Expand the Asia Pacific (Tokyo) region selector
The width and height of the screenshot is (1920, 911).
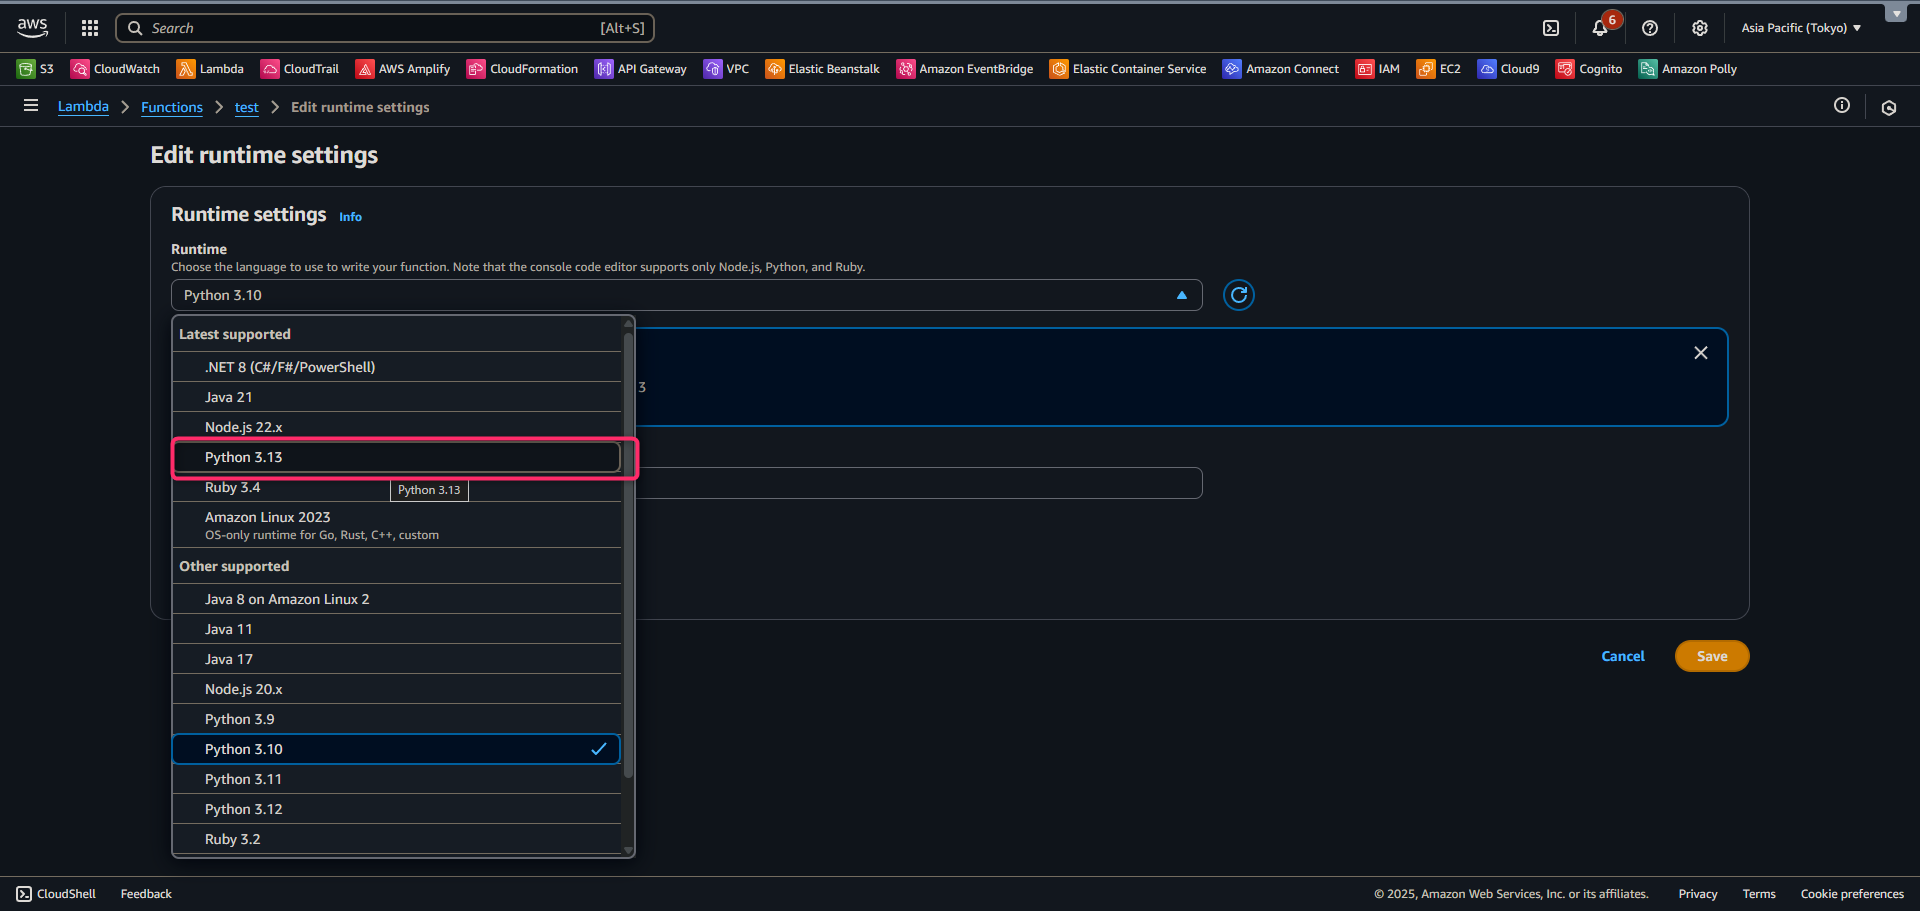[1800, 28]
